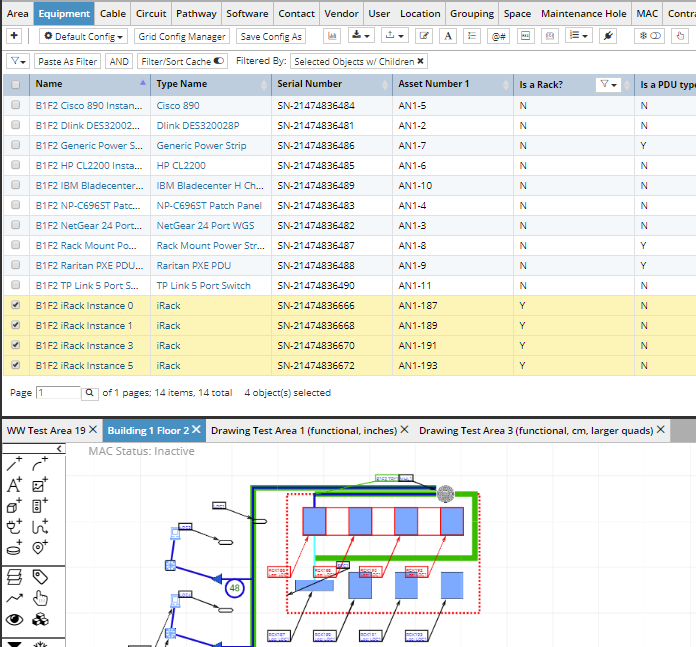696x647 pixels.
Task: Select the add pathway route tool
Action: click(40, 527)
